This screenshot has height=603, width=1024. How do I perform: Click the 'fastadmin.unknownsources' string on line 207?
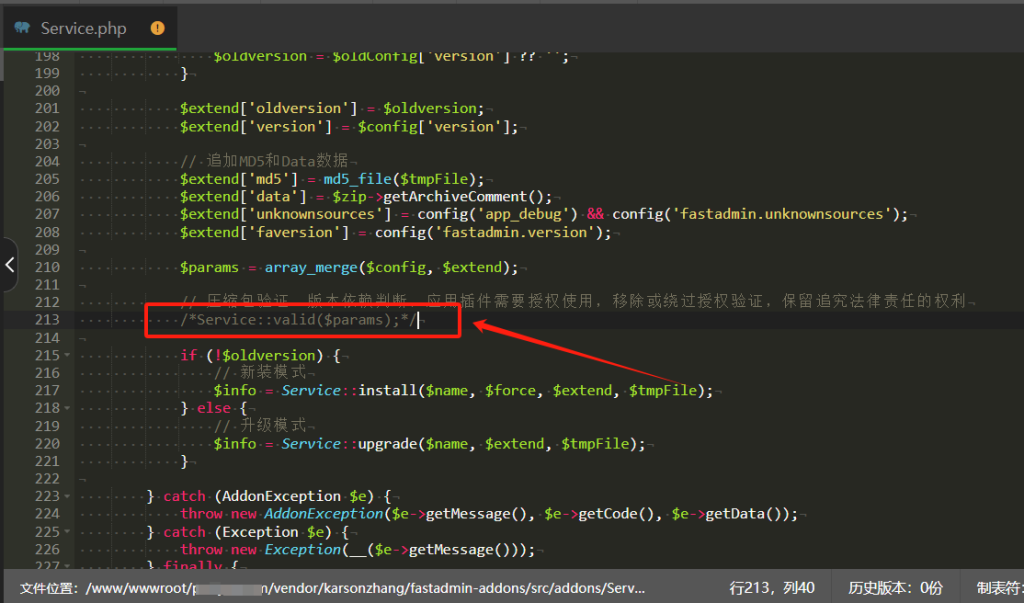click(x=782, y=214)
